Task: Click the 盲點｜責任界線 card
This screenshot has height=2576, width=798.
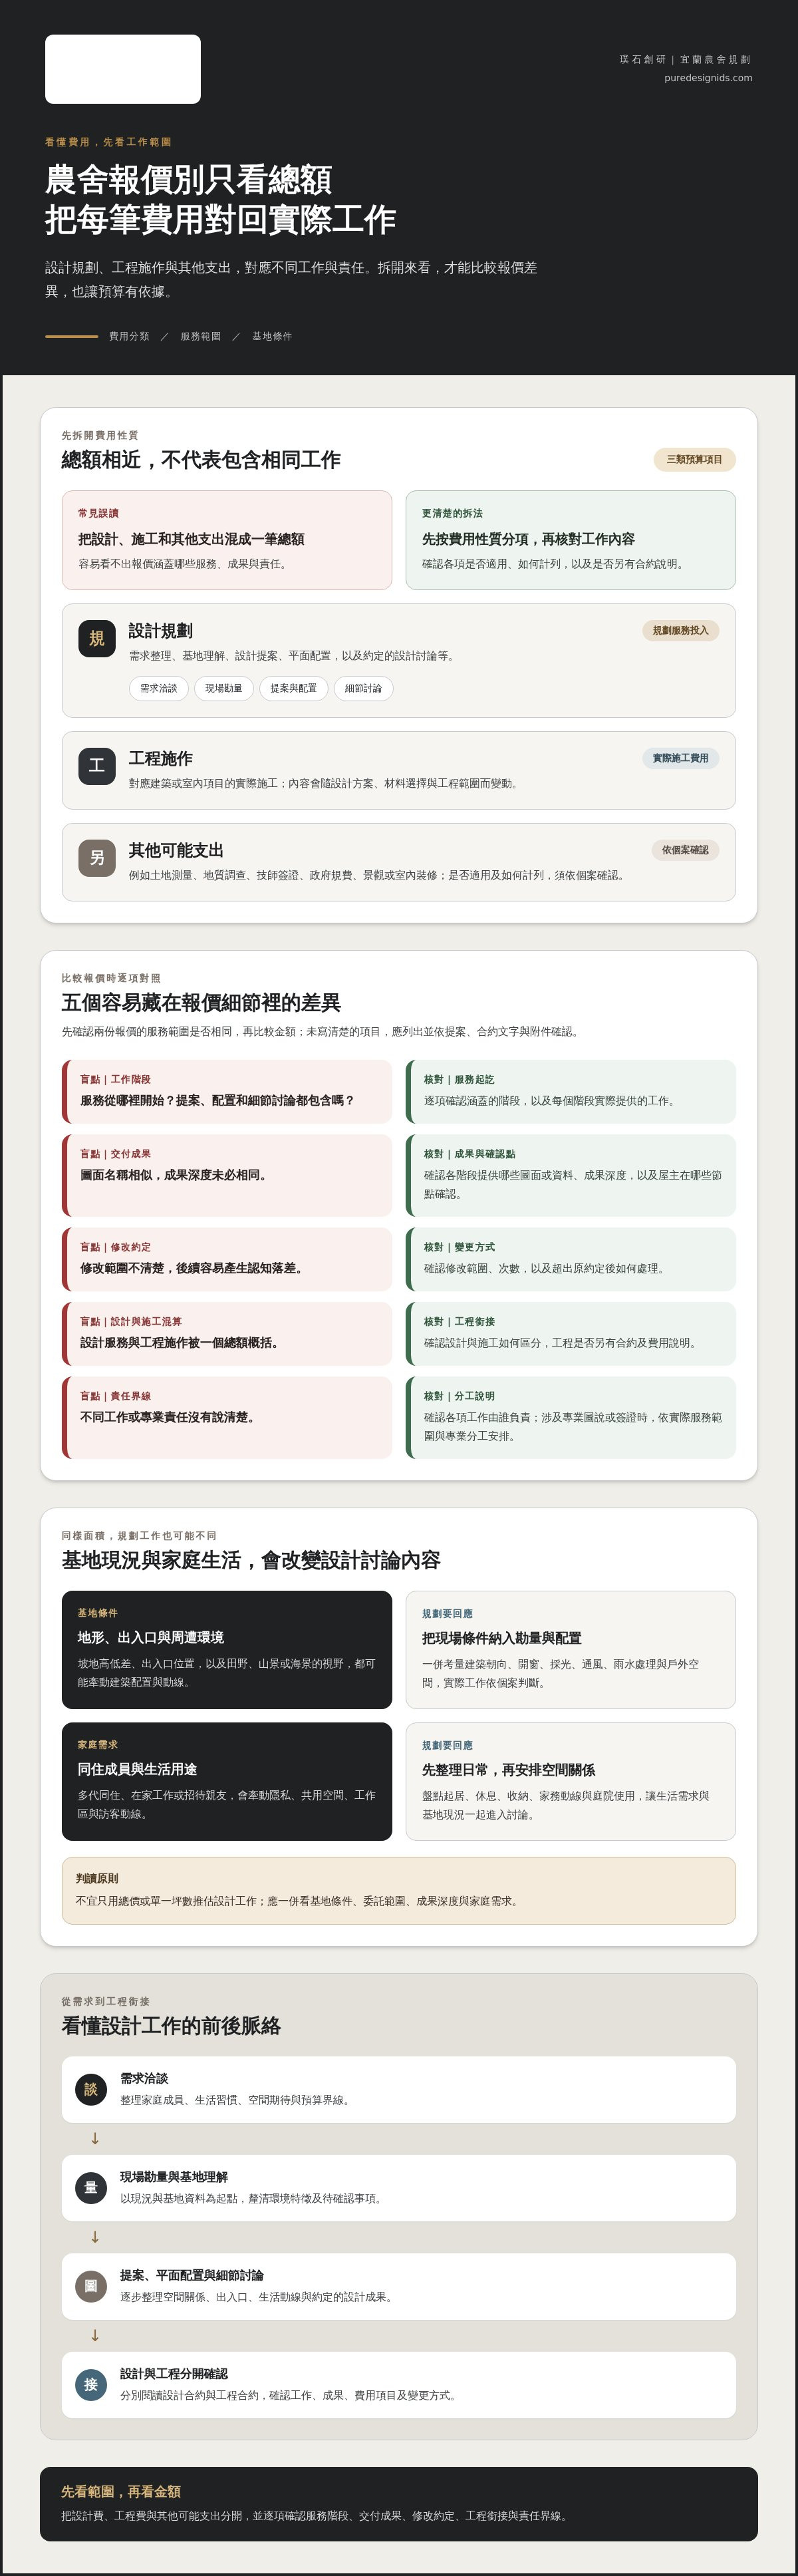Action: [x=227, y=1417]
